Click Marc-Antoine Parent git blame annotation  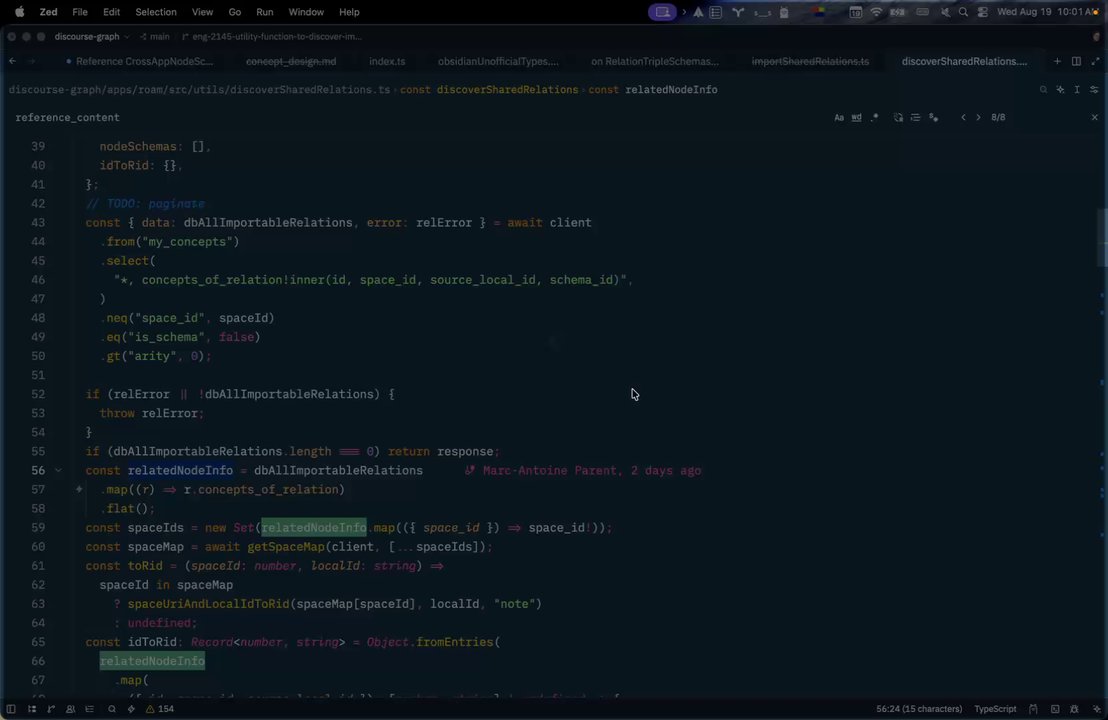coord(583,471)
